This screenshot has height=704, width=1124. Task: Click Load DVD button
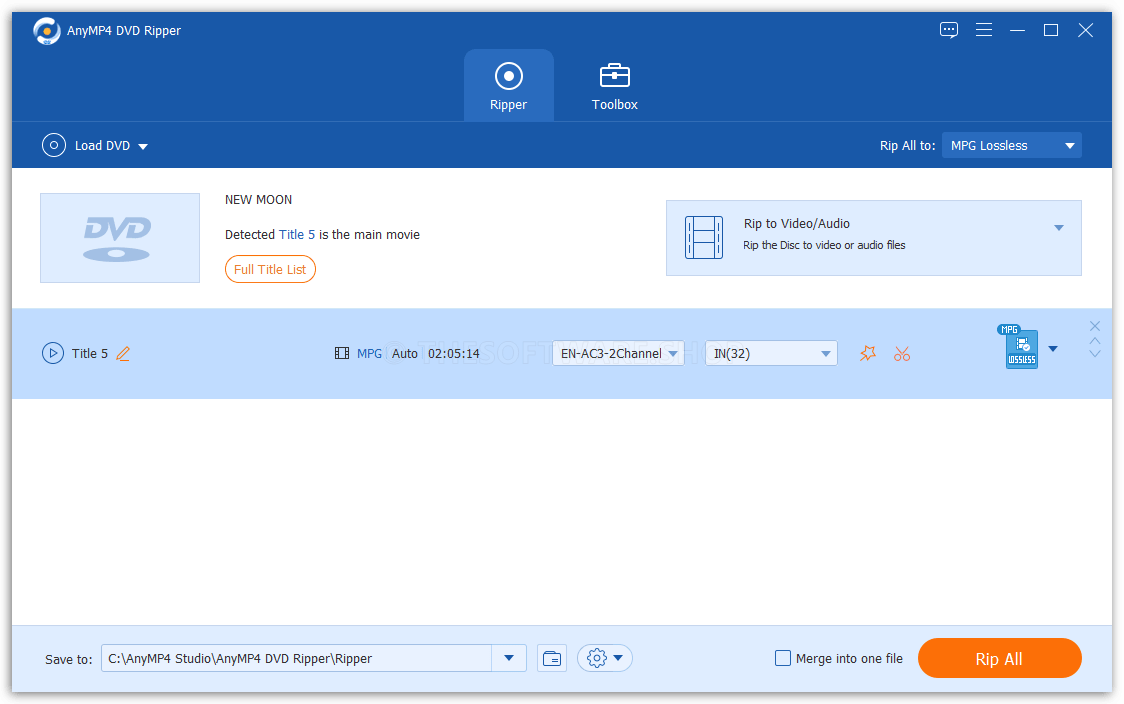point(86,146)
